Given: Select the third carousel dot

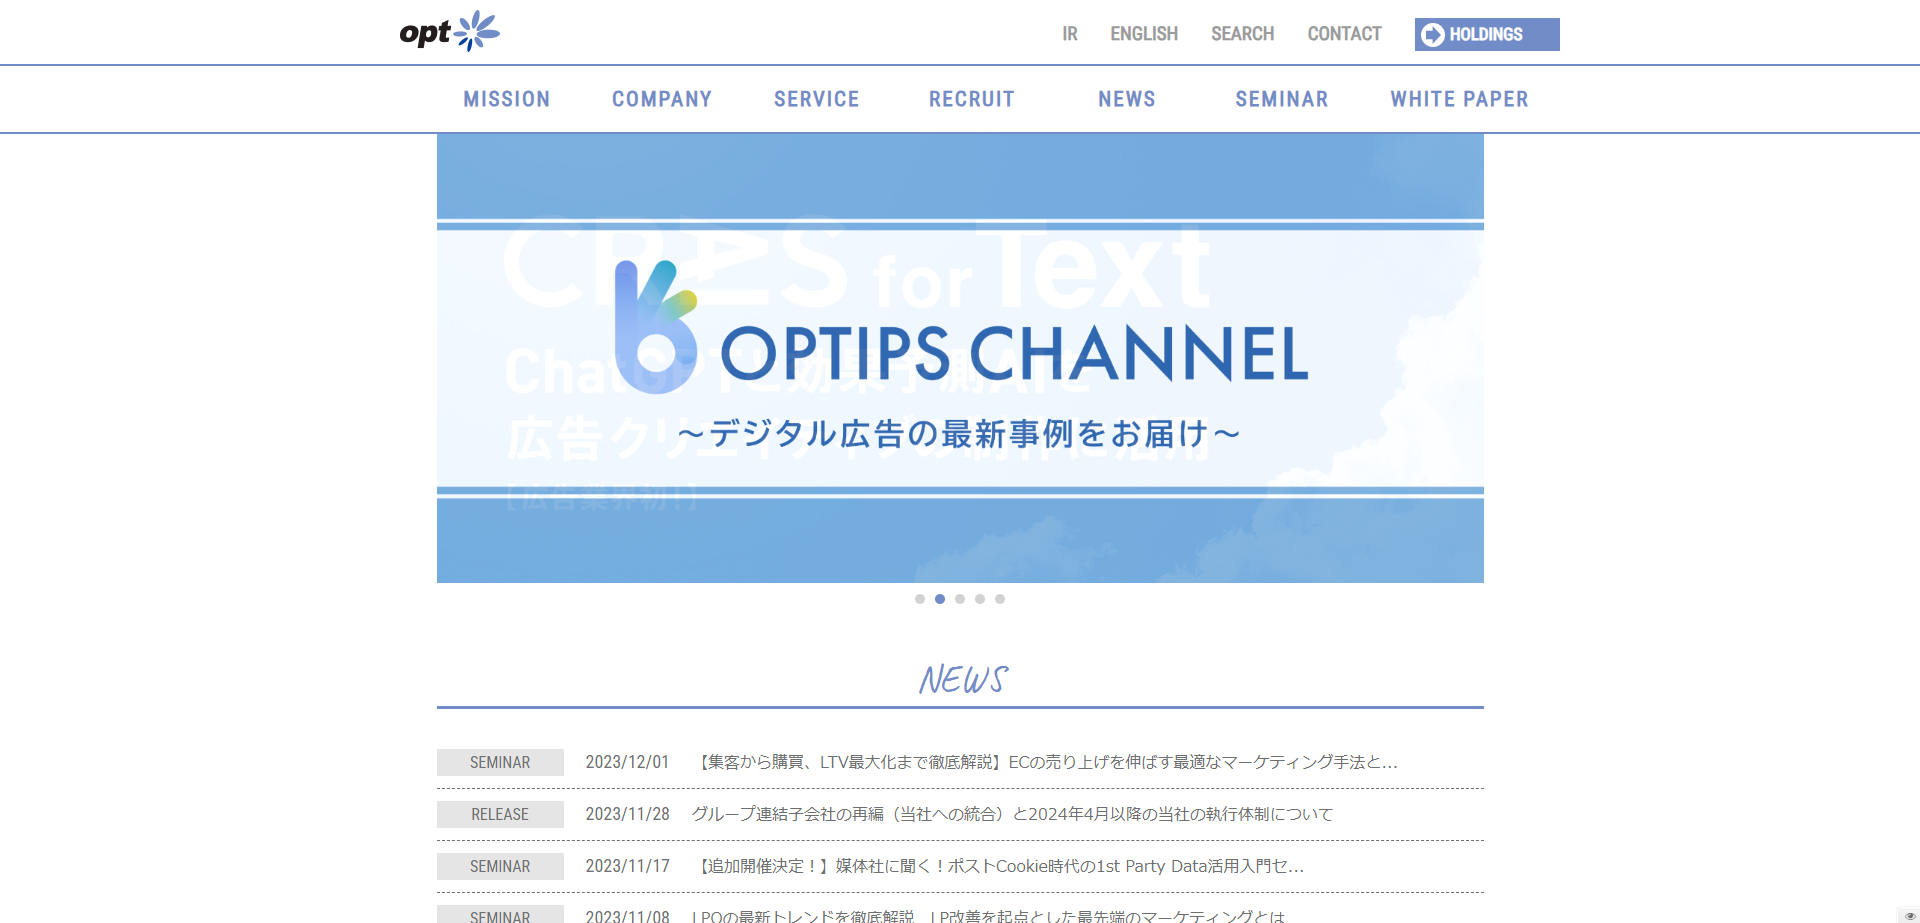Looking at the screenshot, I should [960, 599].
